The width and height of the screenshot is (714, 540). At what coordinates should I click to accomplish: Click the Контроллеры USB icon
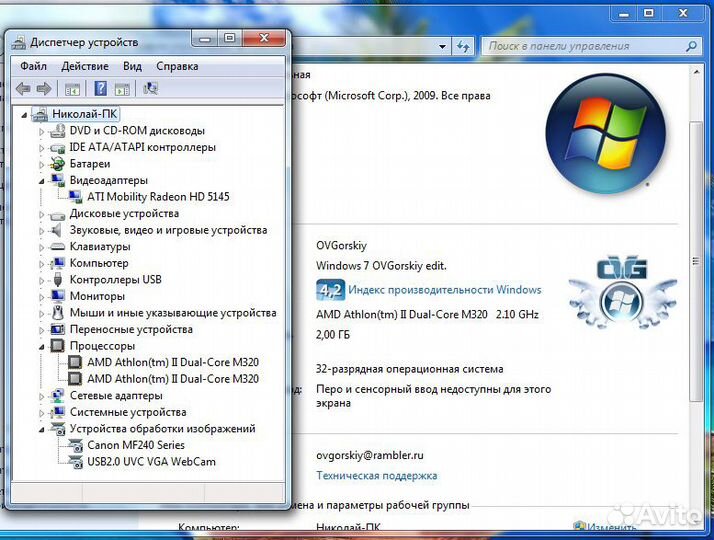coord(57,280)
